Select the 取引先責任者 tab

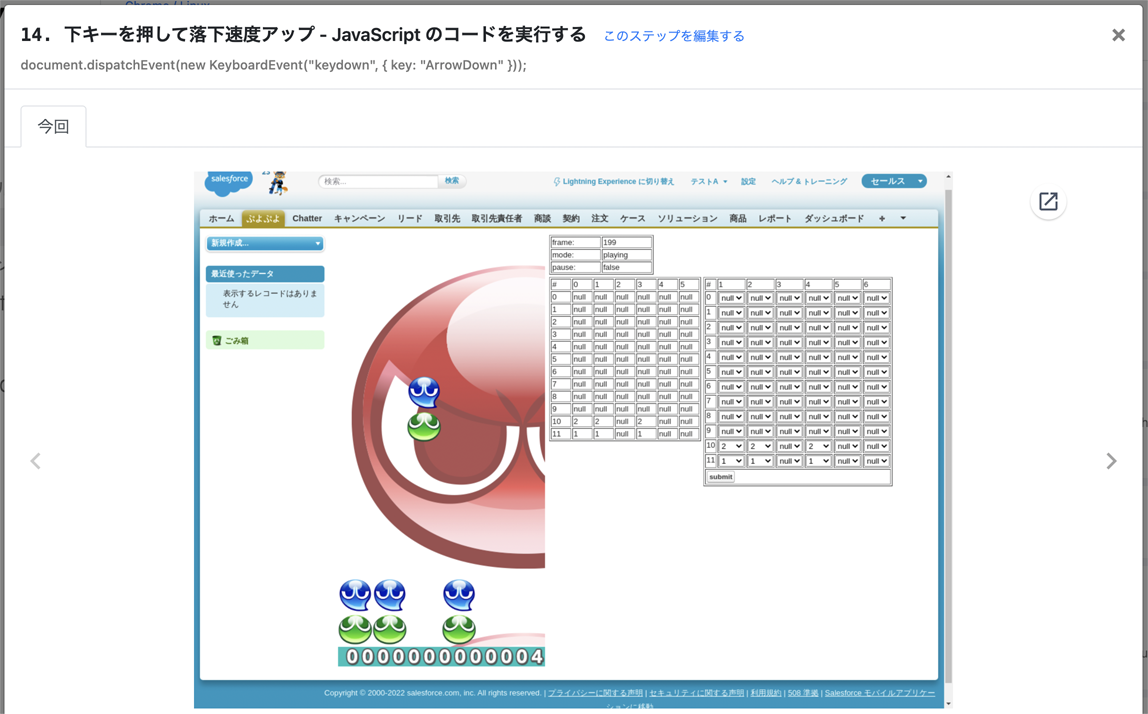click(x=496, y=218)
